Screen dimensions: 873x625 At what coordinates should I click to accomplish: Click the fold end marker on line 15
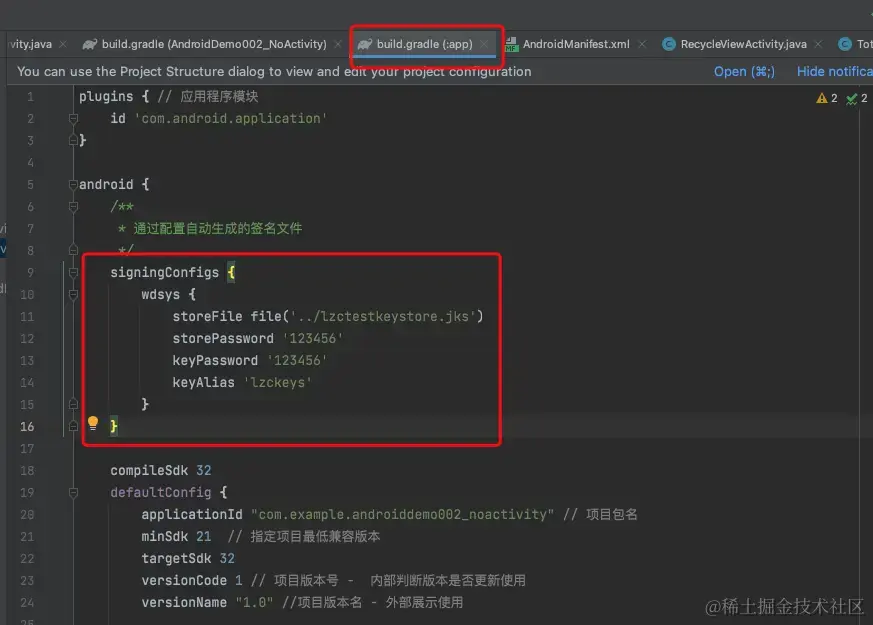tap(73, 404)
